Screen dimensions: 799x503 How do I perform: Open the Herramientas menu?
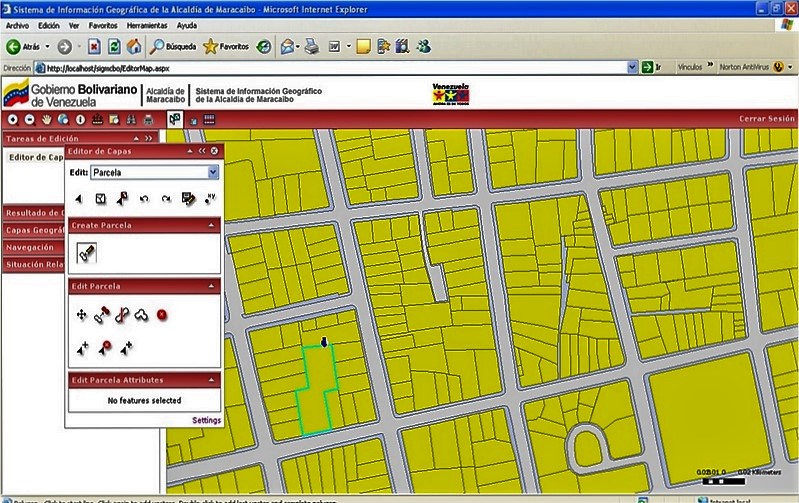point(146,24)
